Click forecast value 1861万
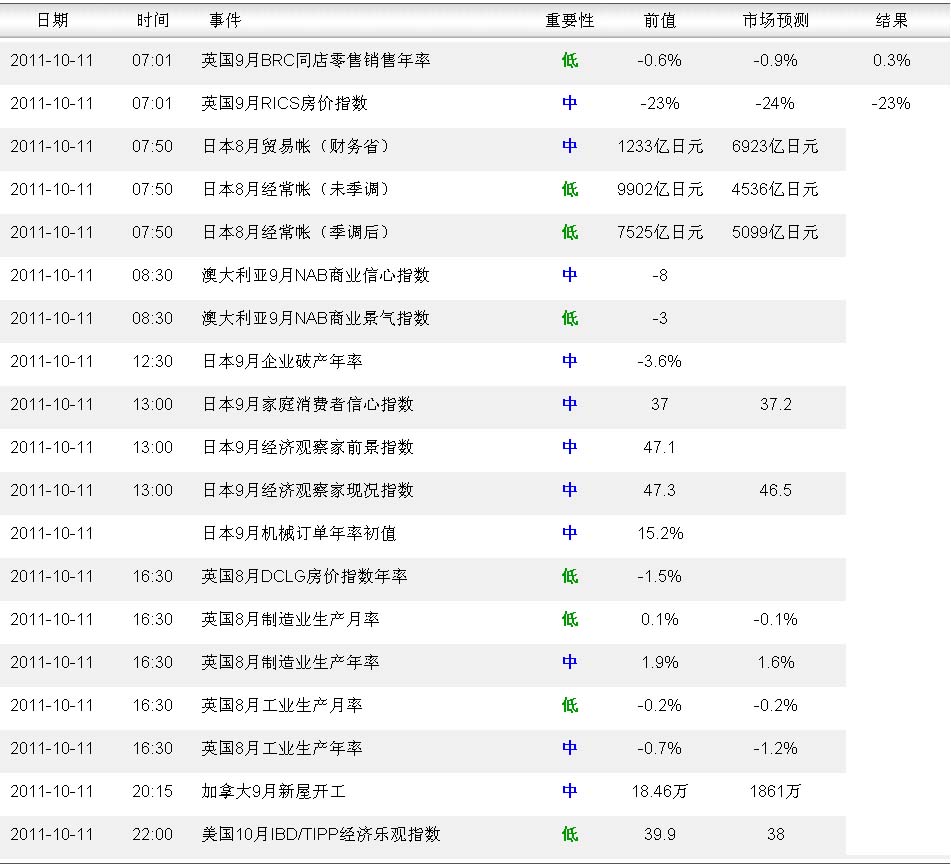Viewport: 951px width, 866px height. [x=776, y=792]
